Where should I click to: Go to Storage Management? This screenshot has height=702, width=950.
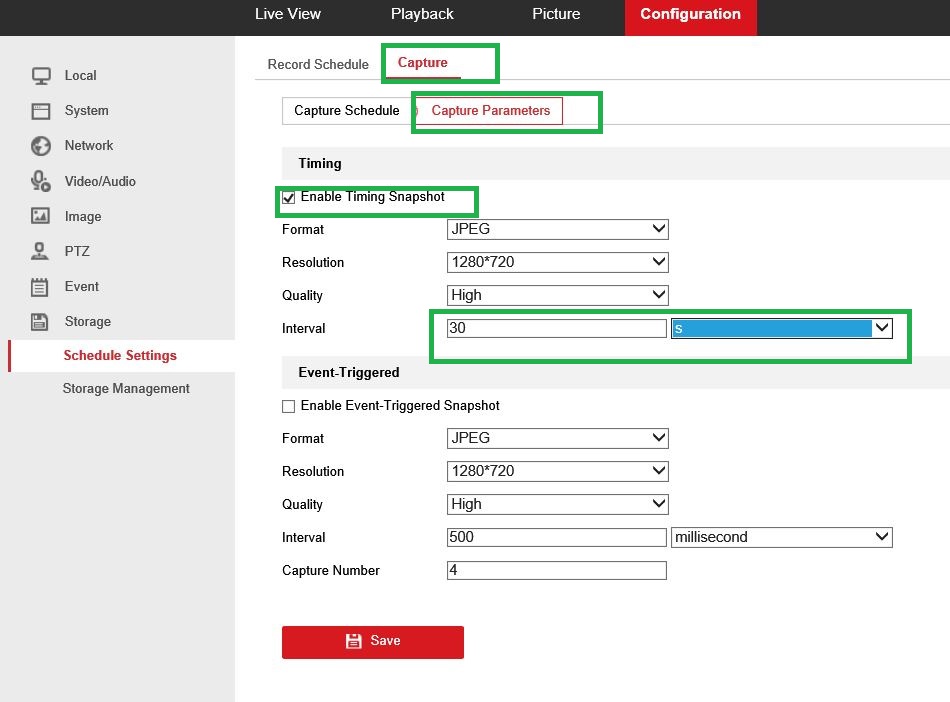126,388
